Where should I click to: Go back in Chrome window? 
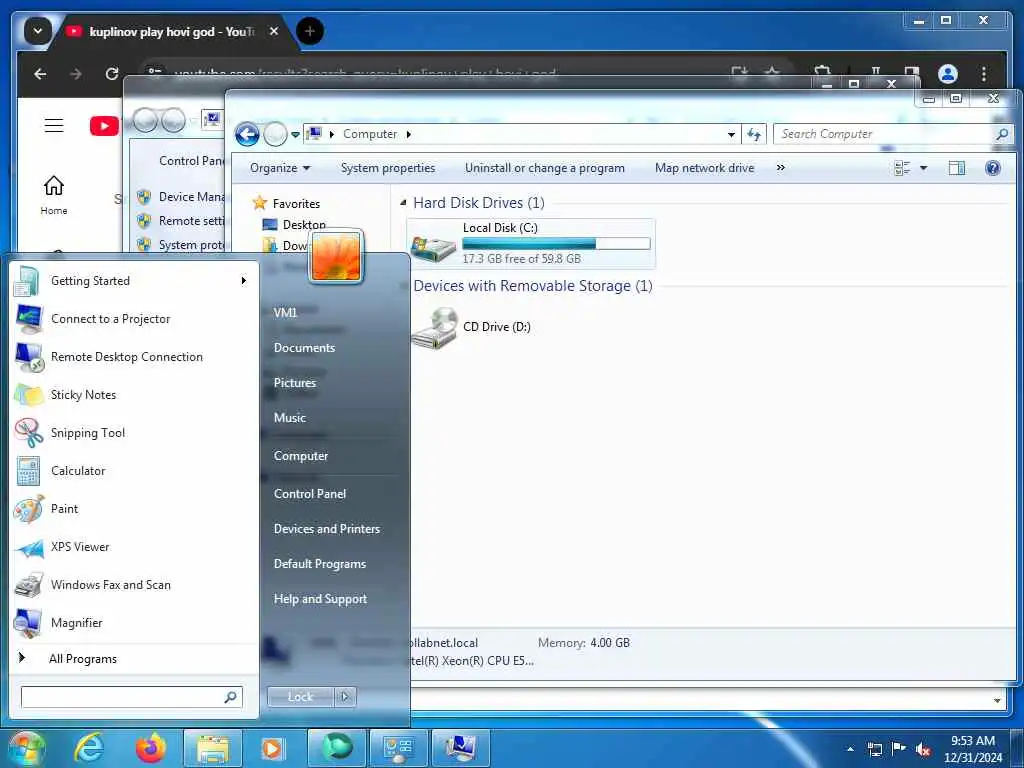point(40,74)
